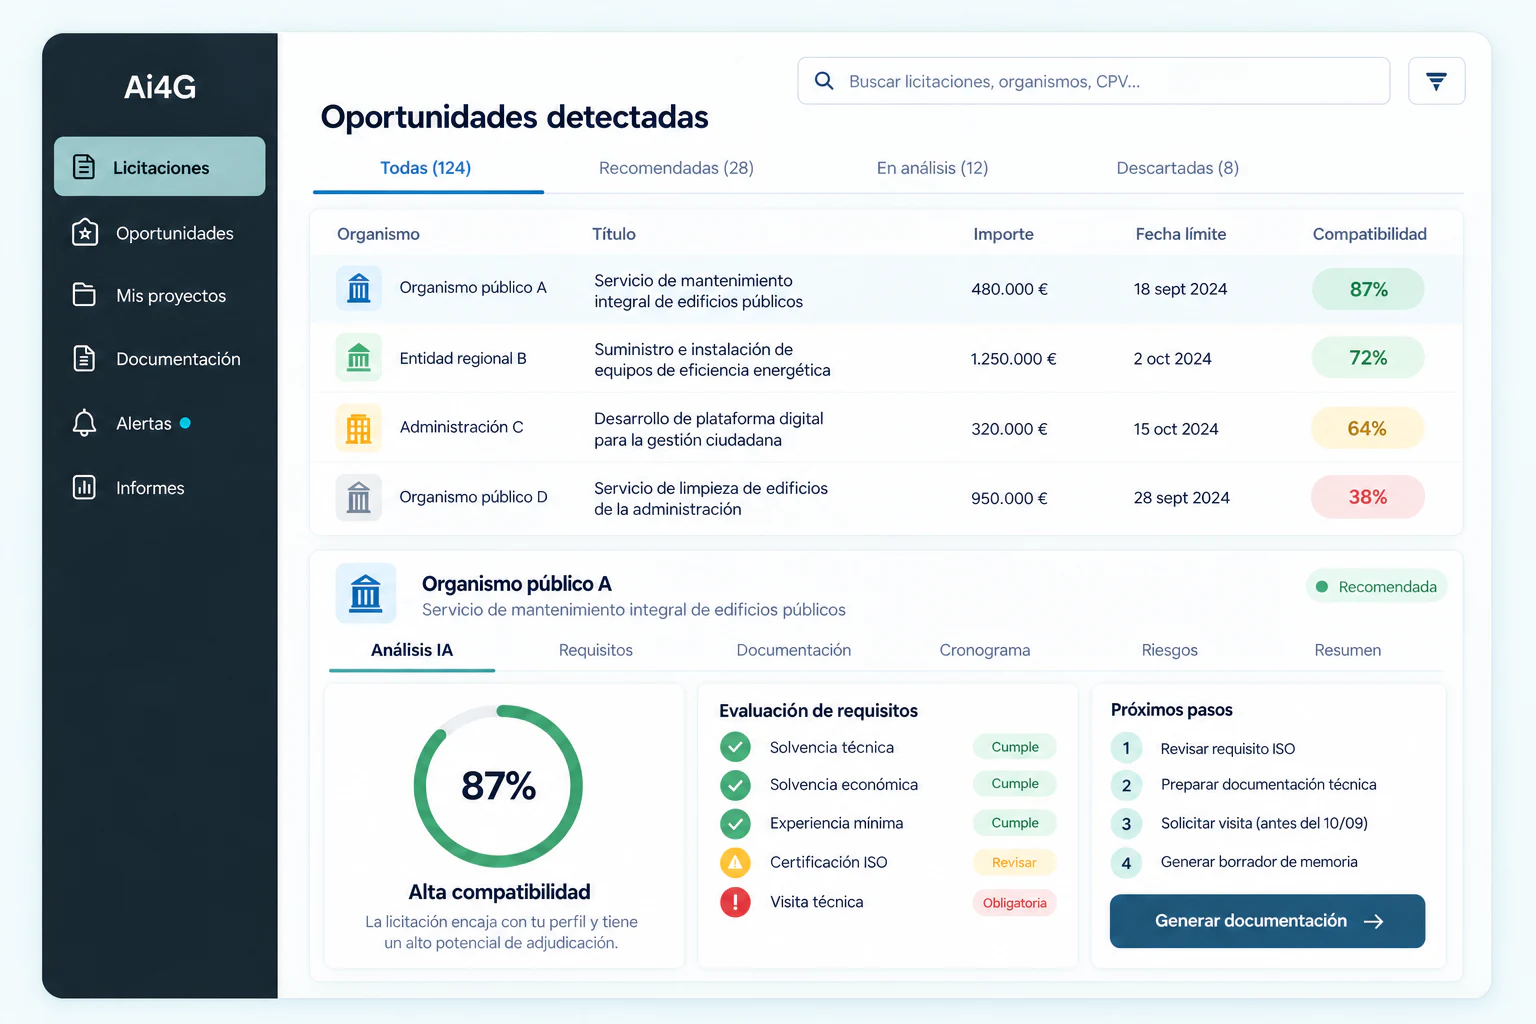The width and height of the screenshot is (1536, 1024).
Task: Click the Entidad regional B green icon
Action: 358,358
